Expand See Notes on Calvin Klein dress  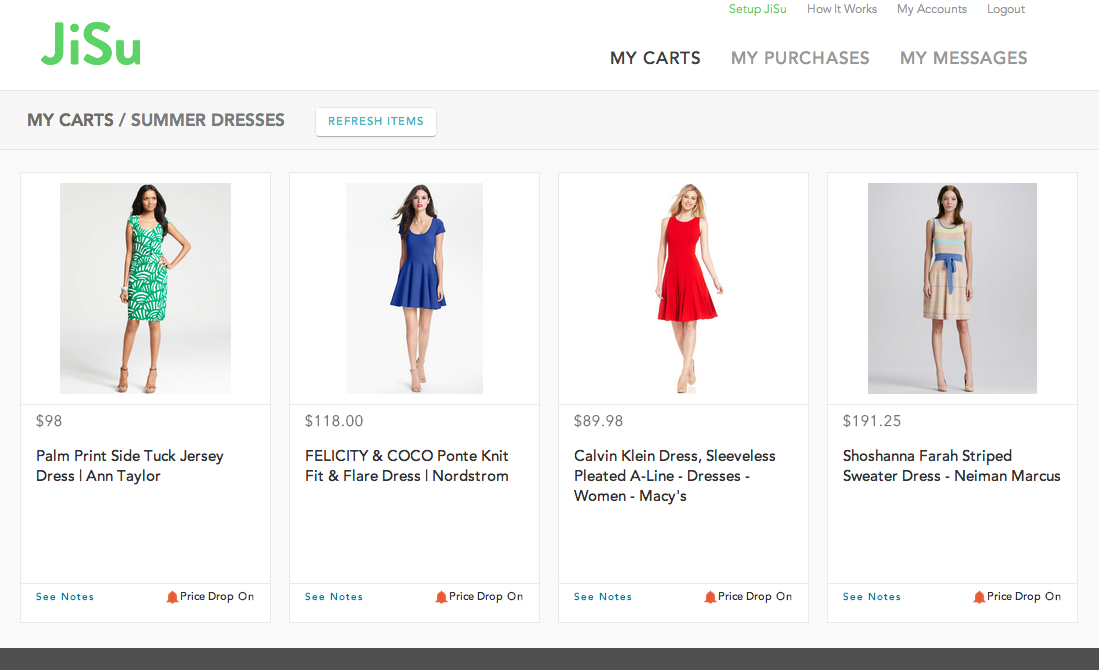pos(603,597)
